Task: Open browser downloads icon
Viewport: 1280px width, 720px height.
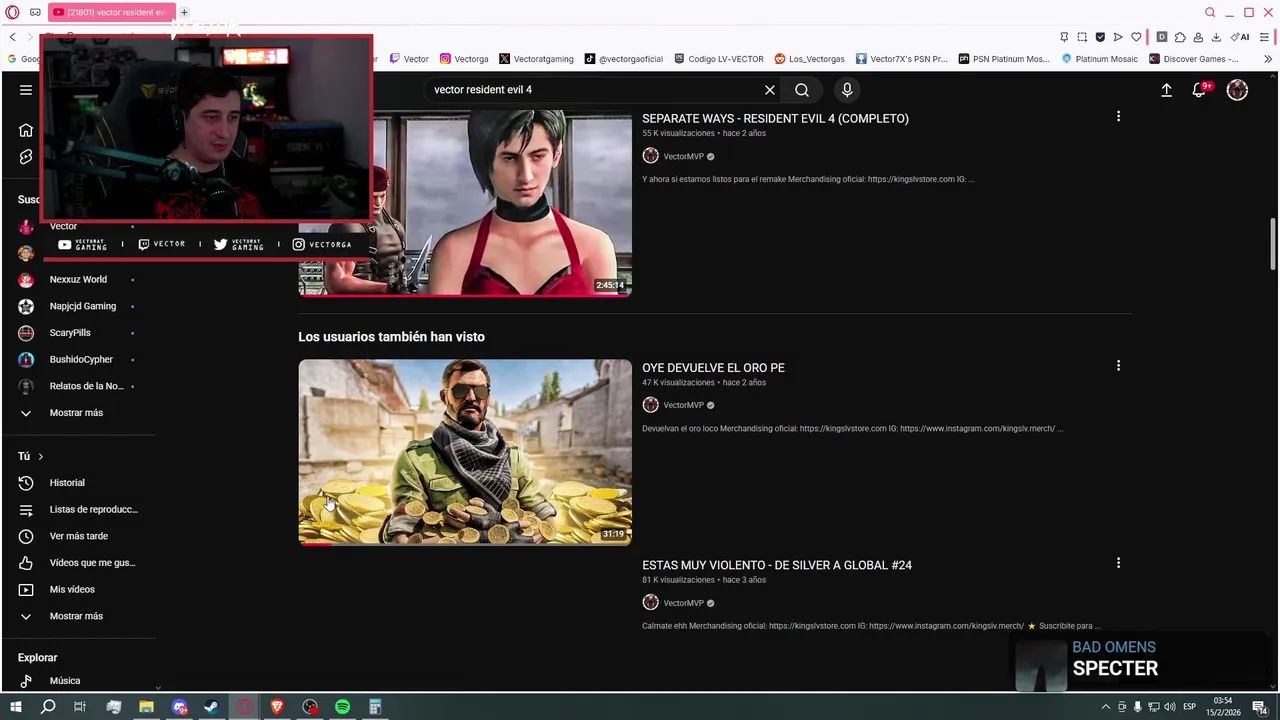Action: (1216, 37)
